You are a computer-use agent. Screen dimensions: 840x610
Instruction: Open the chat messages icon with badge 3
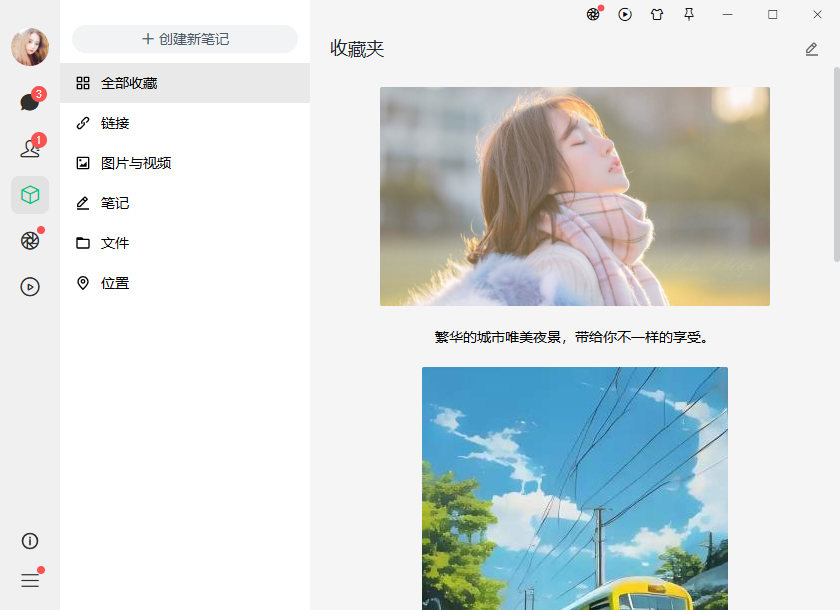pyautogui.click(x=30, y=102)
